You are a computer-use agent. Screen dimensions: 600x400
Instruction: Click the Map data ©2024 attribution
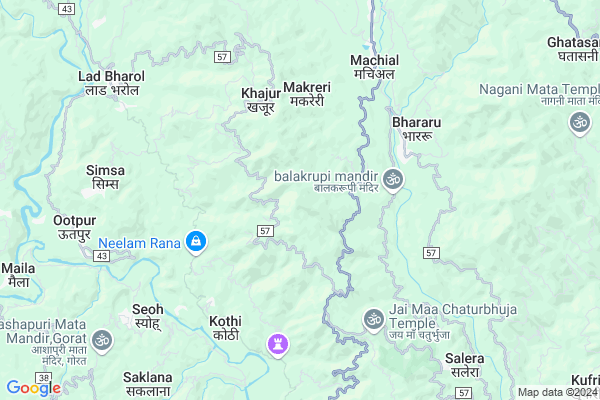[x=558, y=392]
